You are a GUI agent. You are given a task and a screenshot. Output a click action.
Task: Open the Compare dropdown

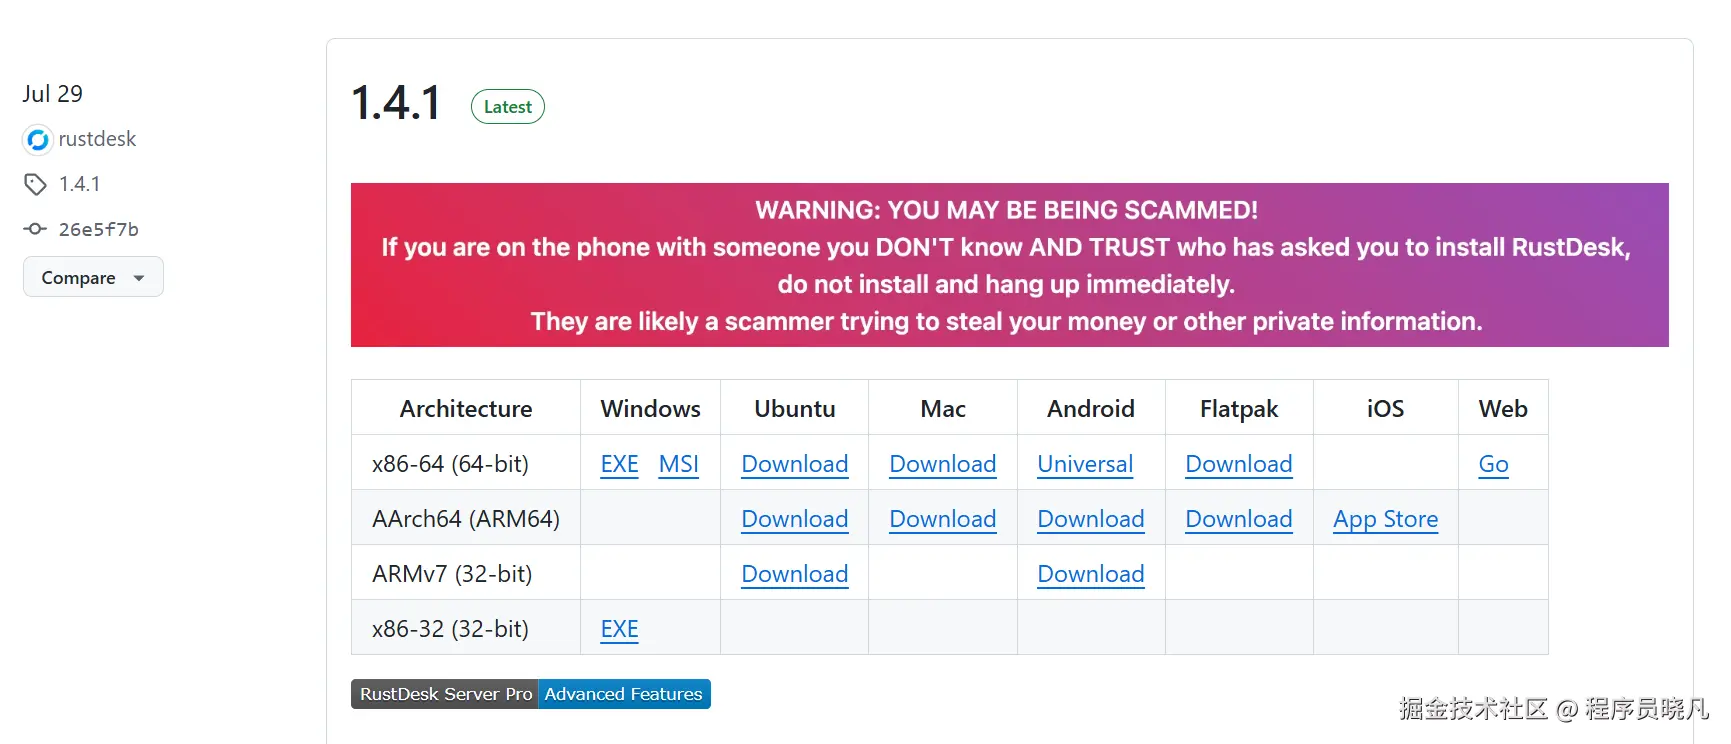(x=93, y=278)
